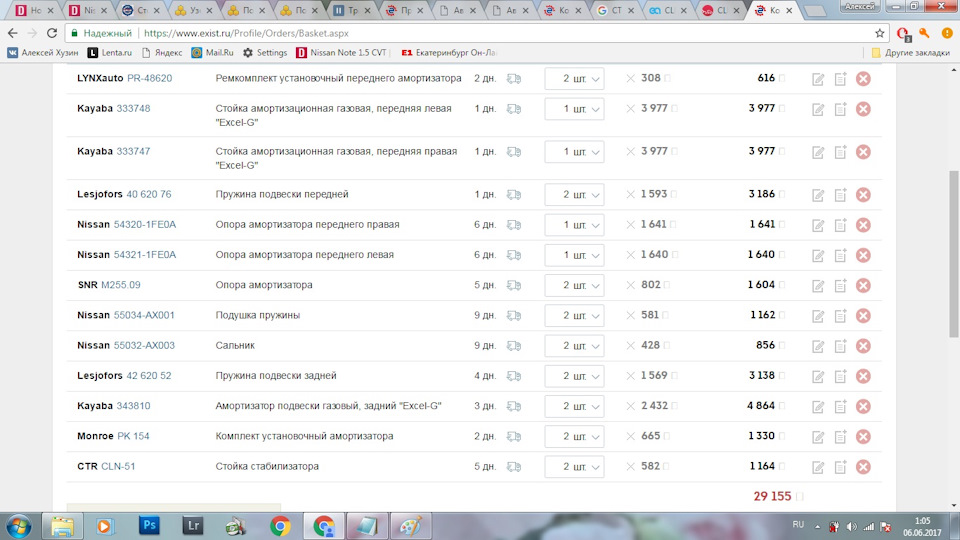Click the volume icon in system tray
Viewport: 960px width, 540px height.
851,527
